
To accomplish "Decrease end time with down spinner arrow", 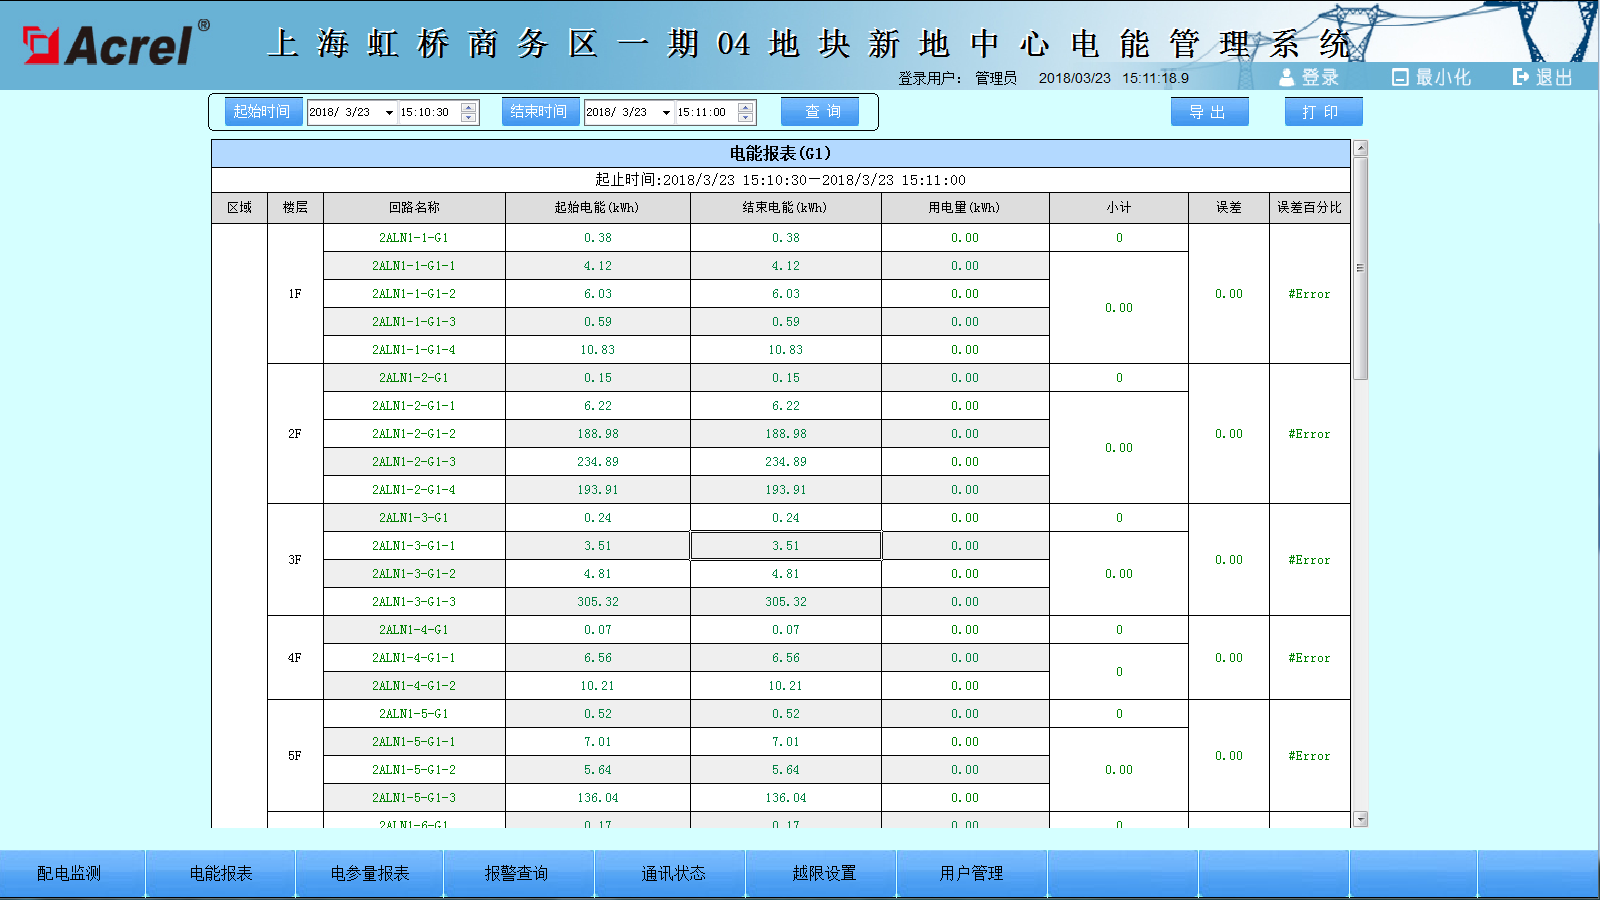I will [746, 118].
